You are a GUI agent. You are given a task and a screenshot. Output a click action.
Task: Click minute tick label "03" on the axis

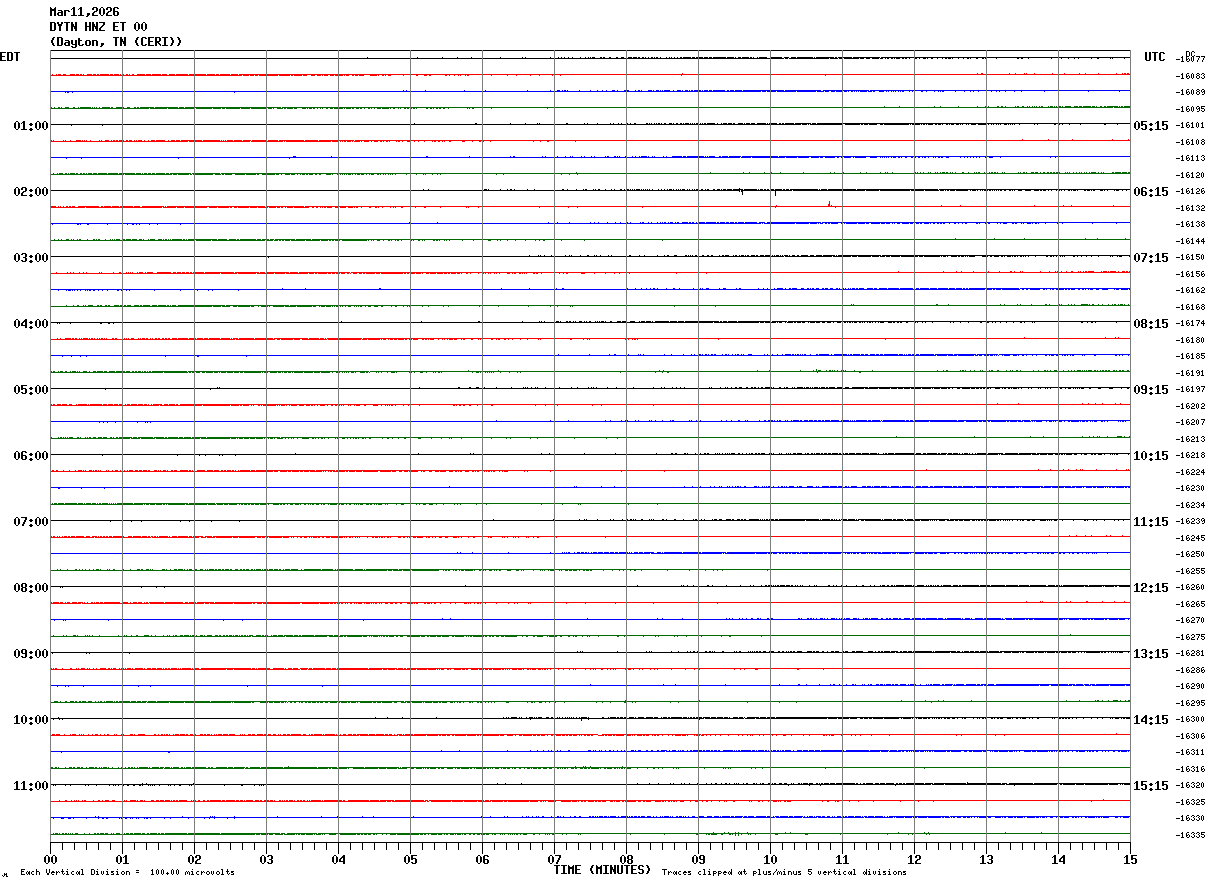pyautogui.click(x=267, y=859)
